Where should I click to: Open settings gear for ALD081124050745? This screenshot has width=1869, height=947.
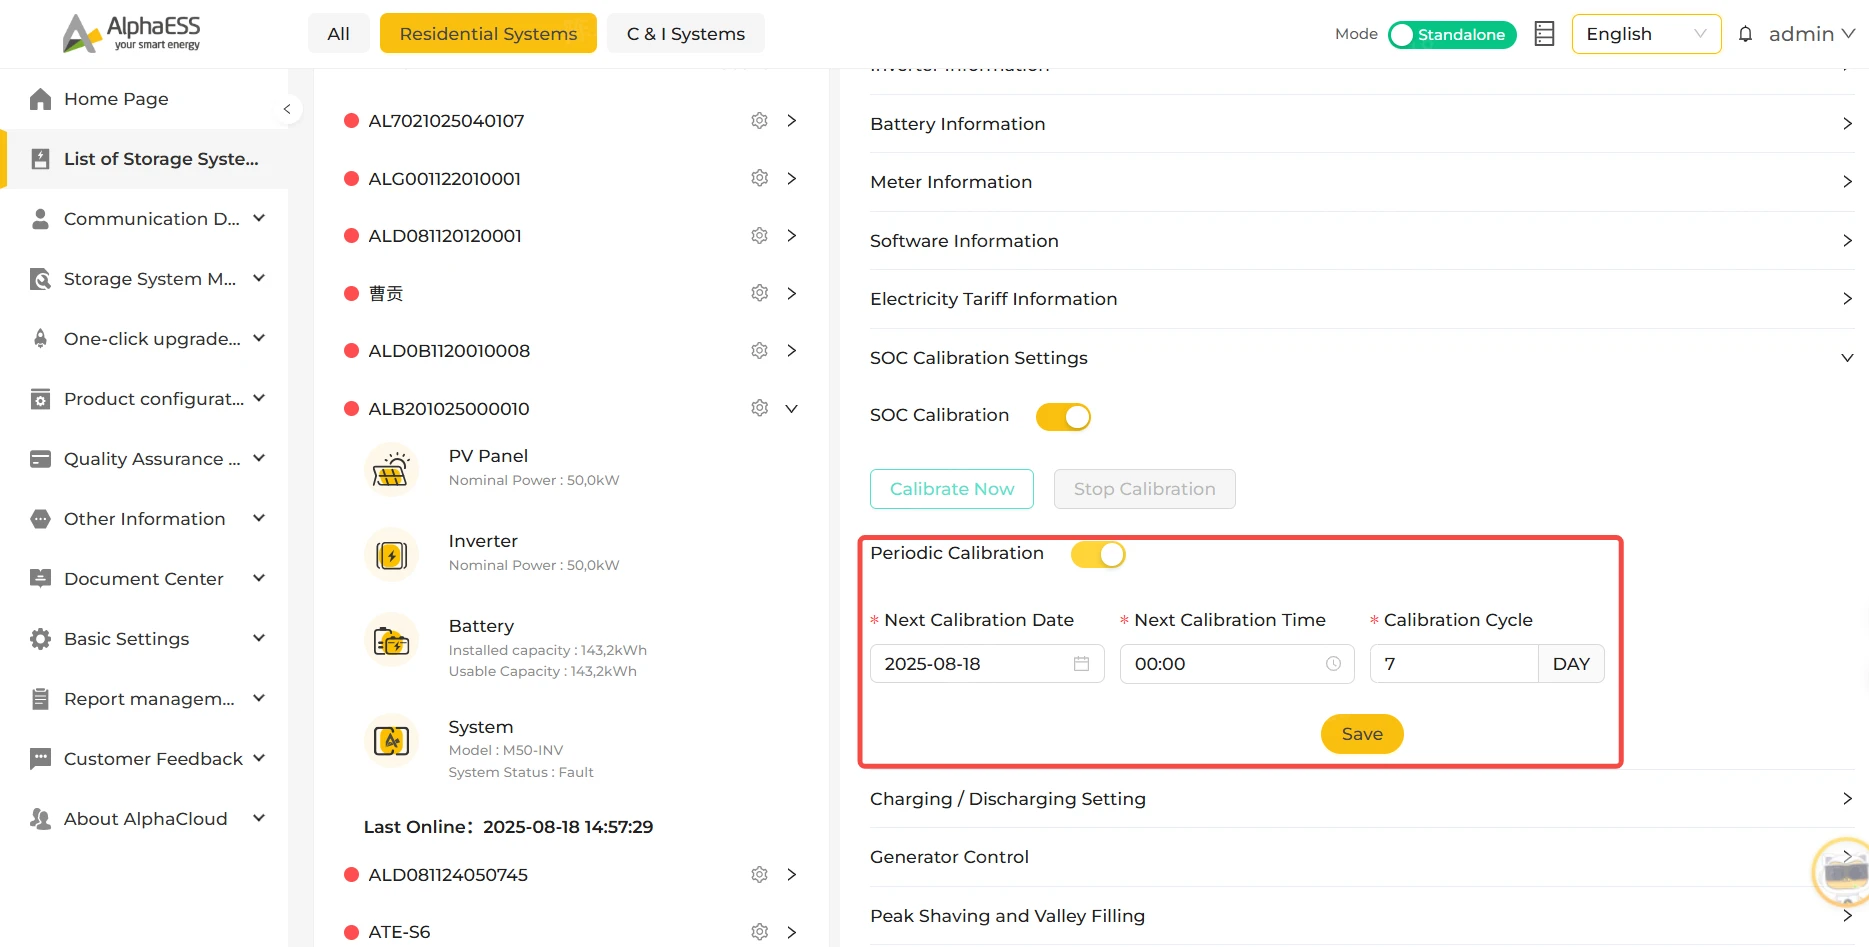(760, 874)
